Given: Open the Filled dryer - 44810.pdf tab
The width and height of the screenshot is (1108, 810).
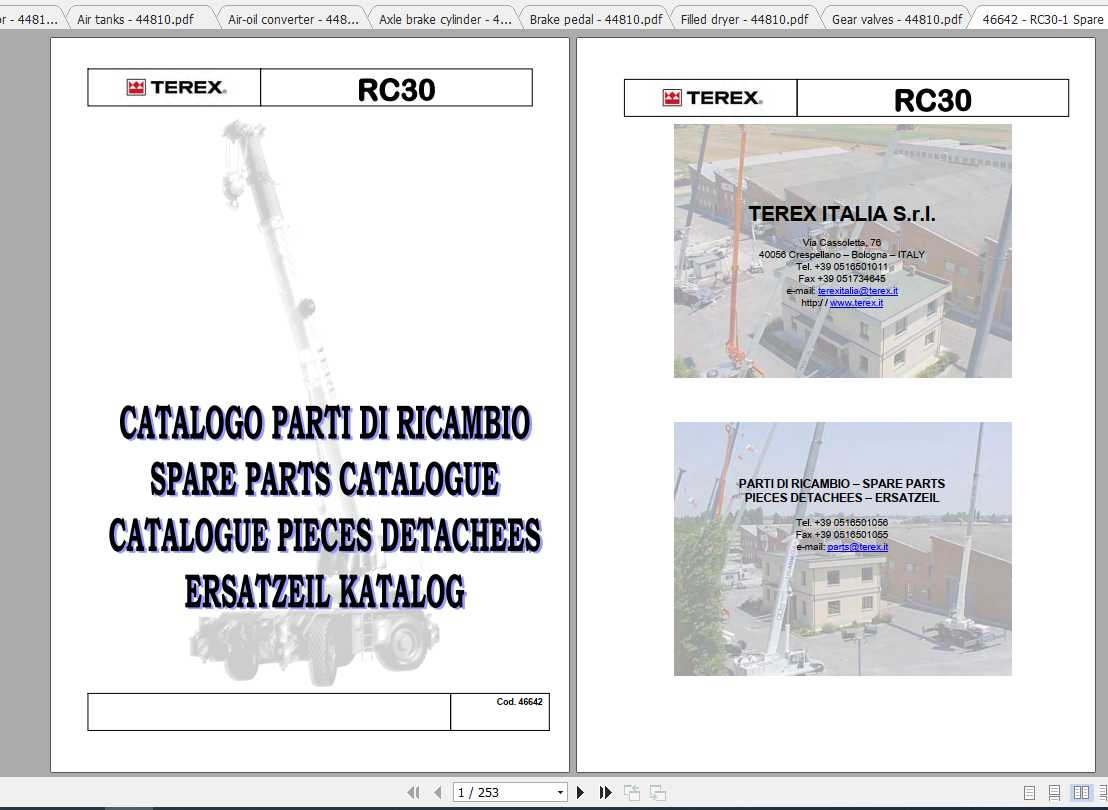Looking at the screenshot, I should (x=744, y=19).
